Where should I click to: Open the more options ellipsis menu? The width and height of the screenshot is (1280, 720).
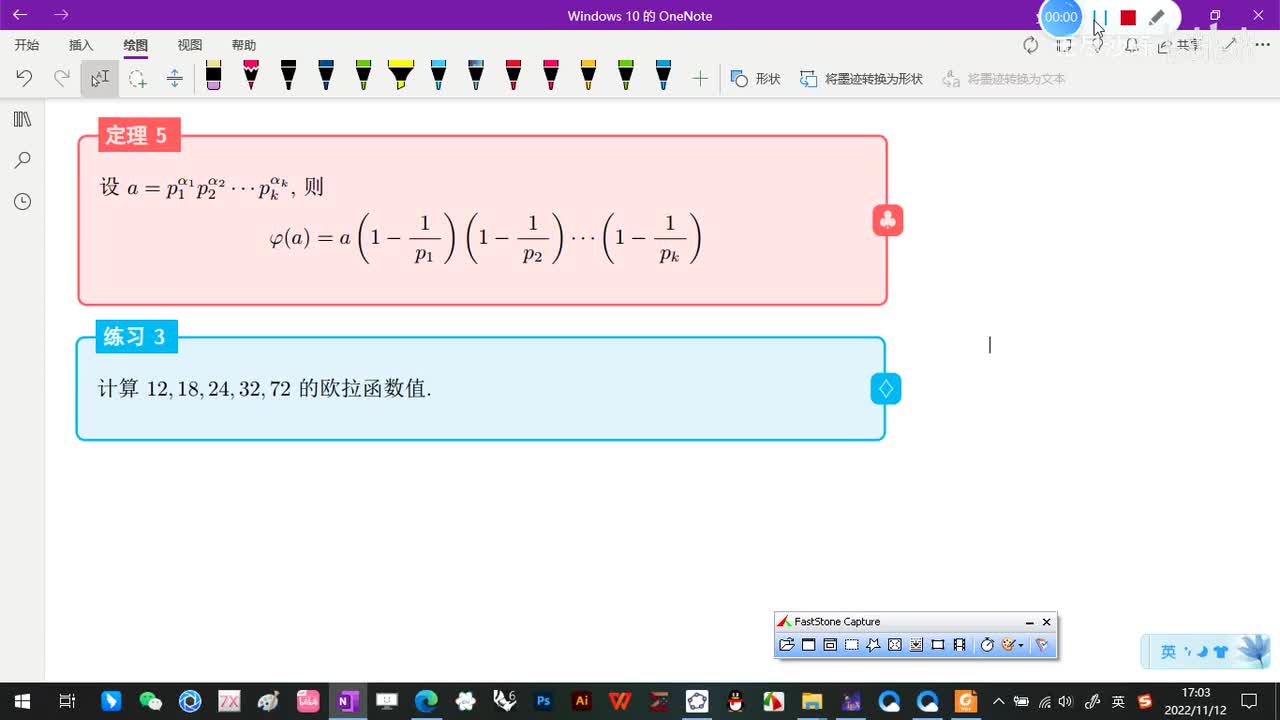click(x=1262, y=45)
